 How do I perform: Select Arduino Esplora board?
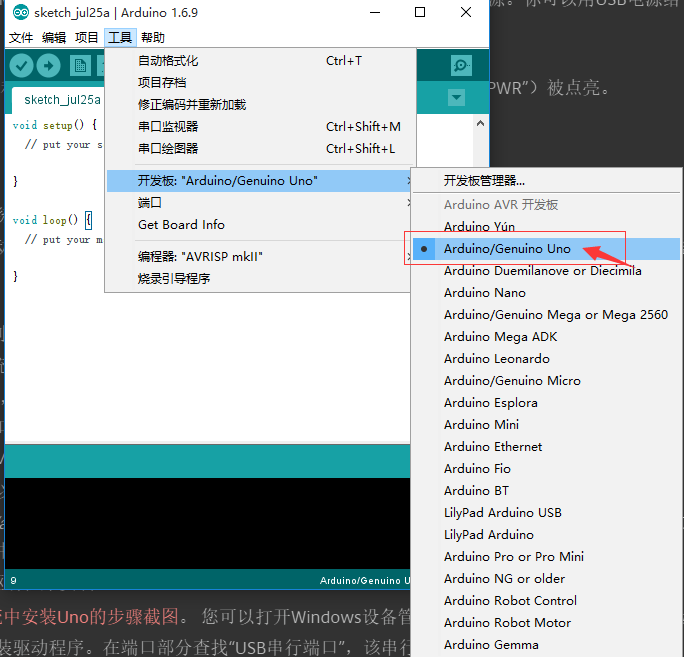pos(547,403)
